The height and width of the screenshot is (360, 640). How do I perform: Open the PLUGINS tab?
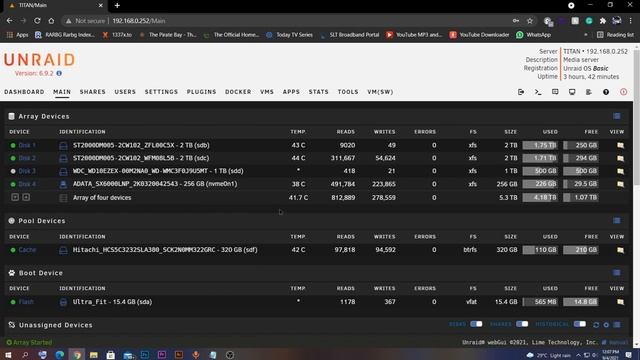pyautogui.click(x=201, y=92)
